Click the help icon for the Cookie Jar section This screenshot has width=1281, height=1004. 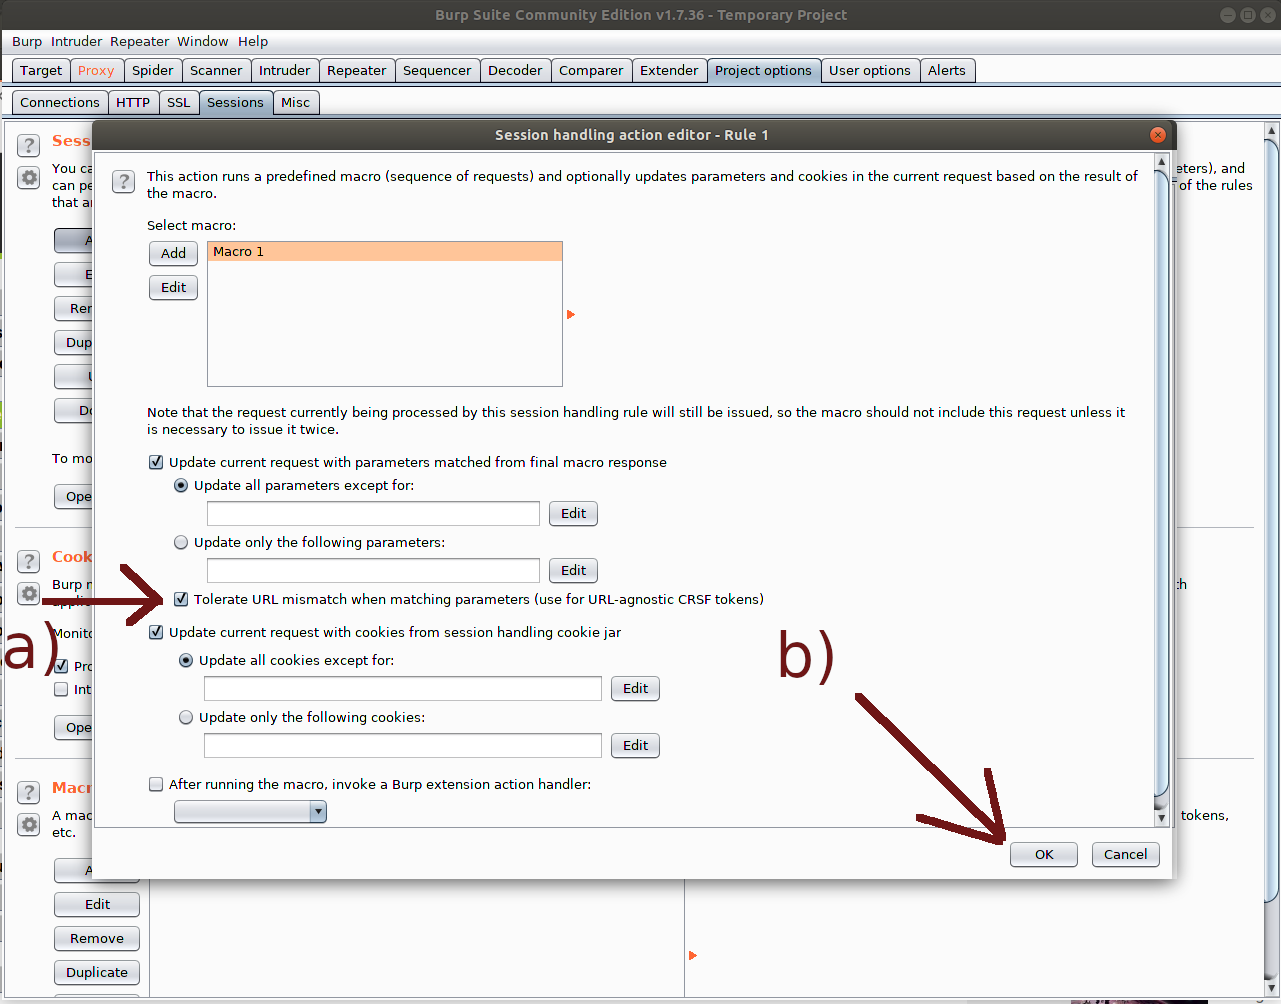(30, 560)
